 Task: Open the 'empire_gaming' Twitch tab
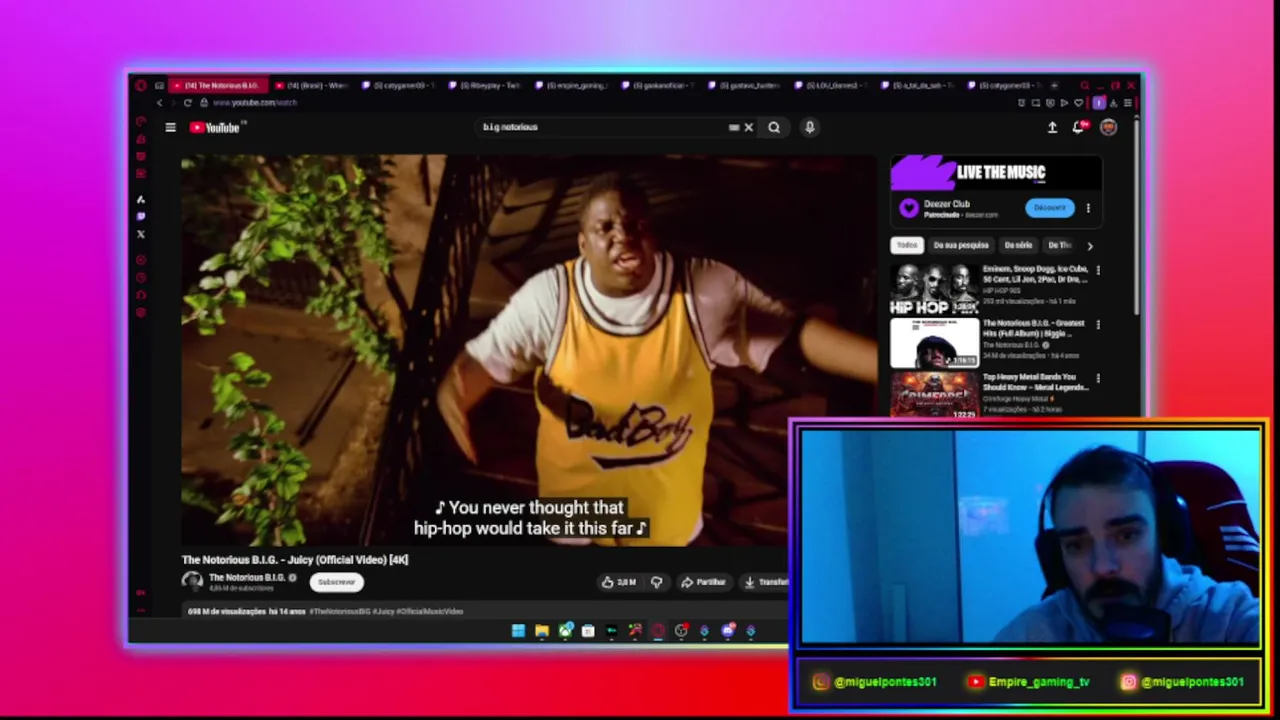click(572, 86)
